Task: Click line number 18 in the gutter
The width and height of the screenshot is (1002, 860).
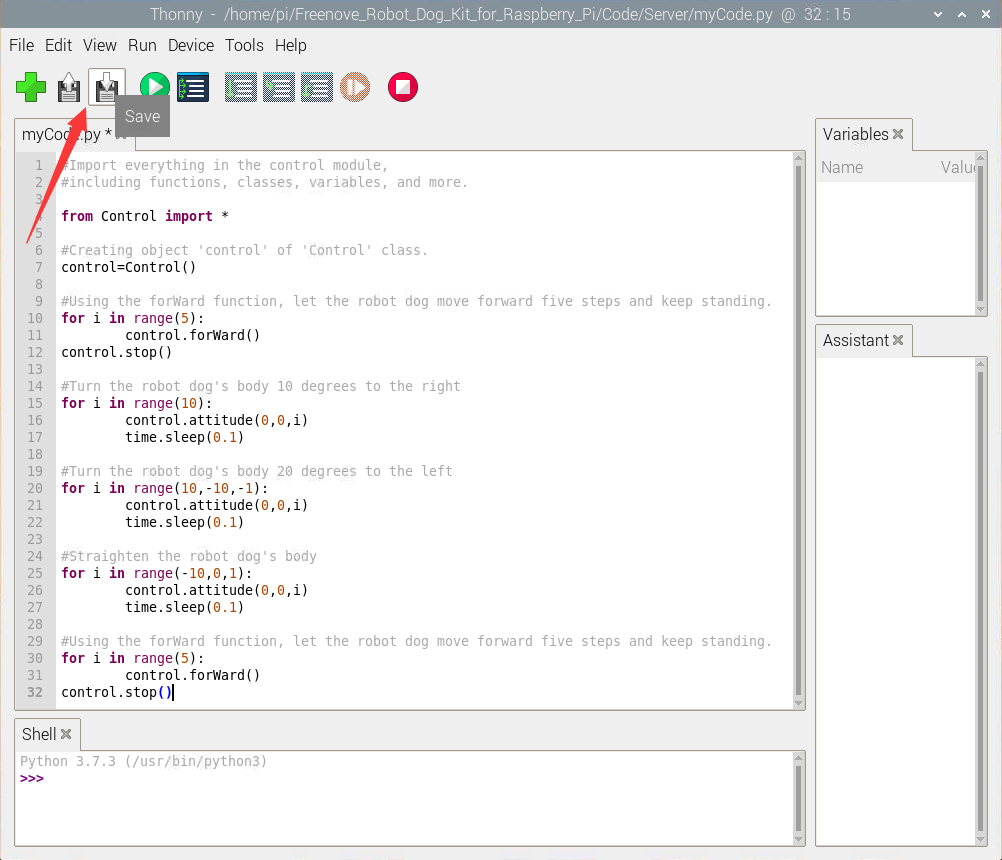Action: point(35,454)
